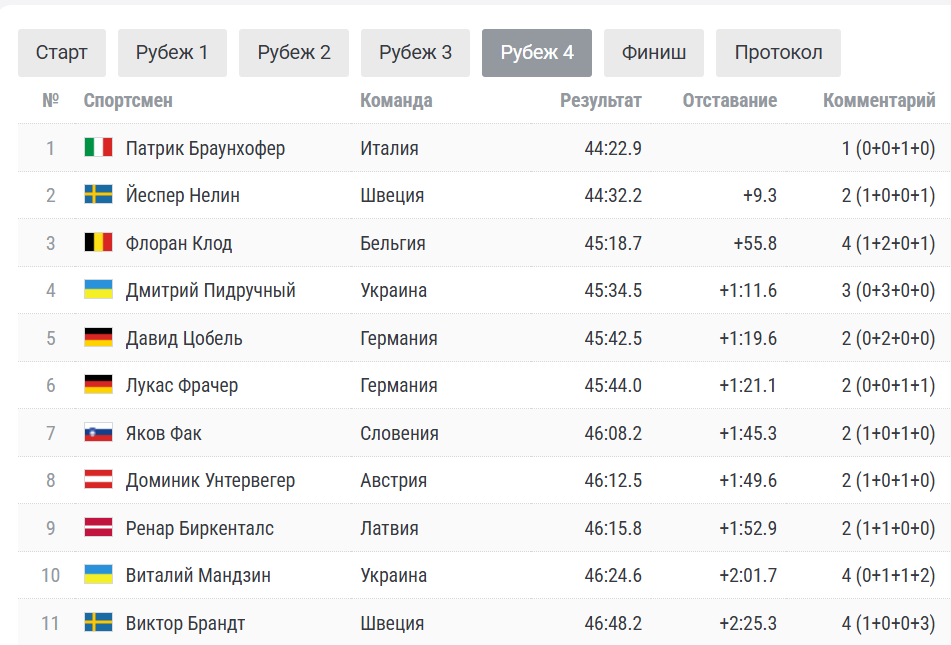Click the Swedish flag beside Виктор Брандт

[97, 623]
